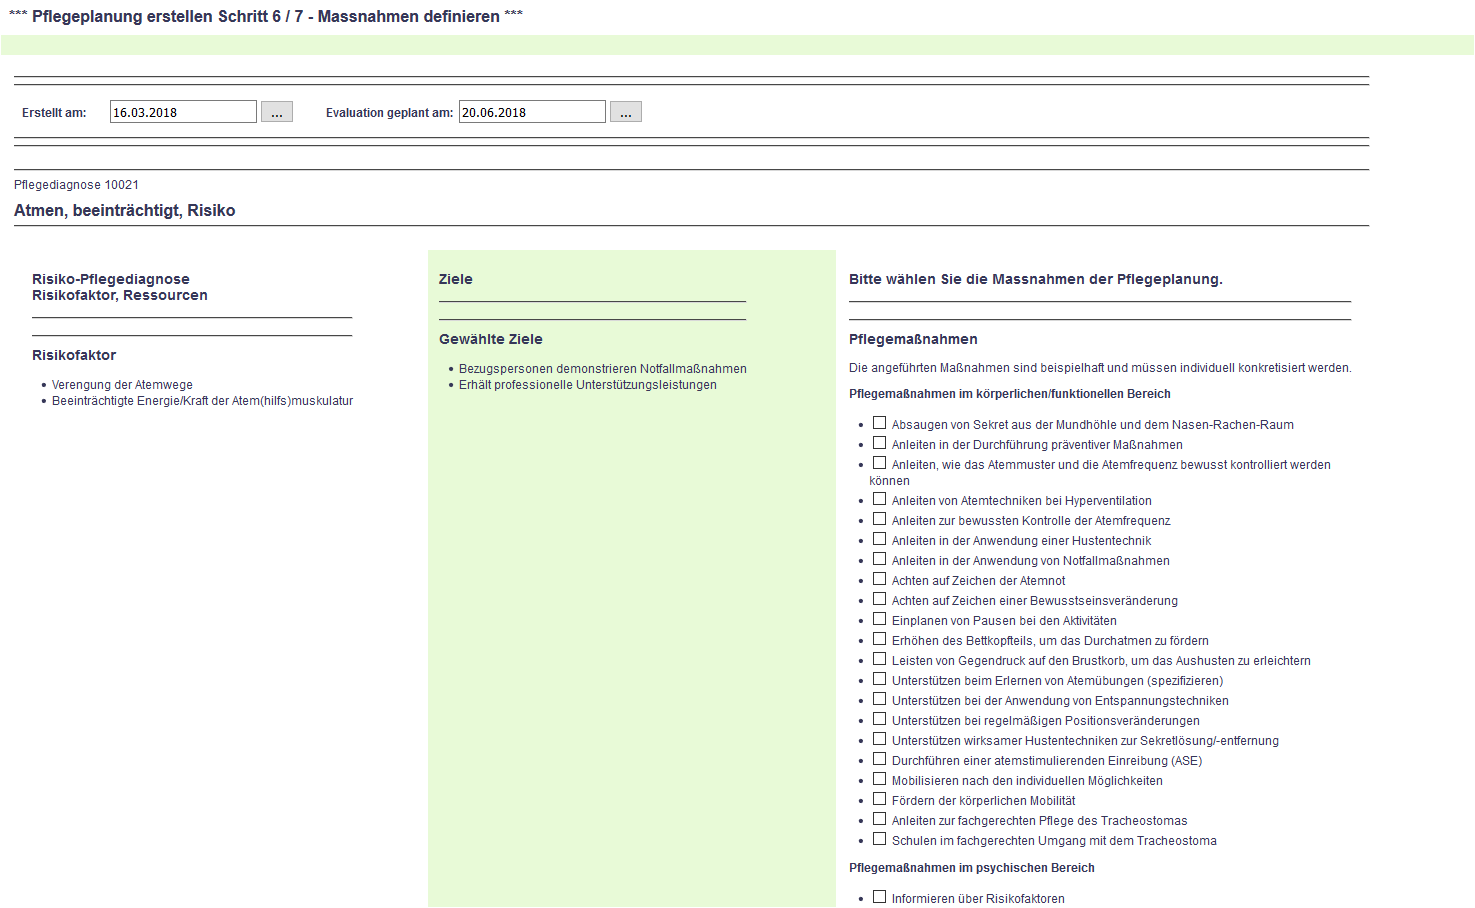Check Anleiten in der Durchführung präventiver Maßnahmen
1475x908 pixels.
point(879,443)
